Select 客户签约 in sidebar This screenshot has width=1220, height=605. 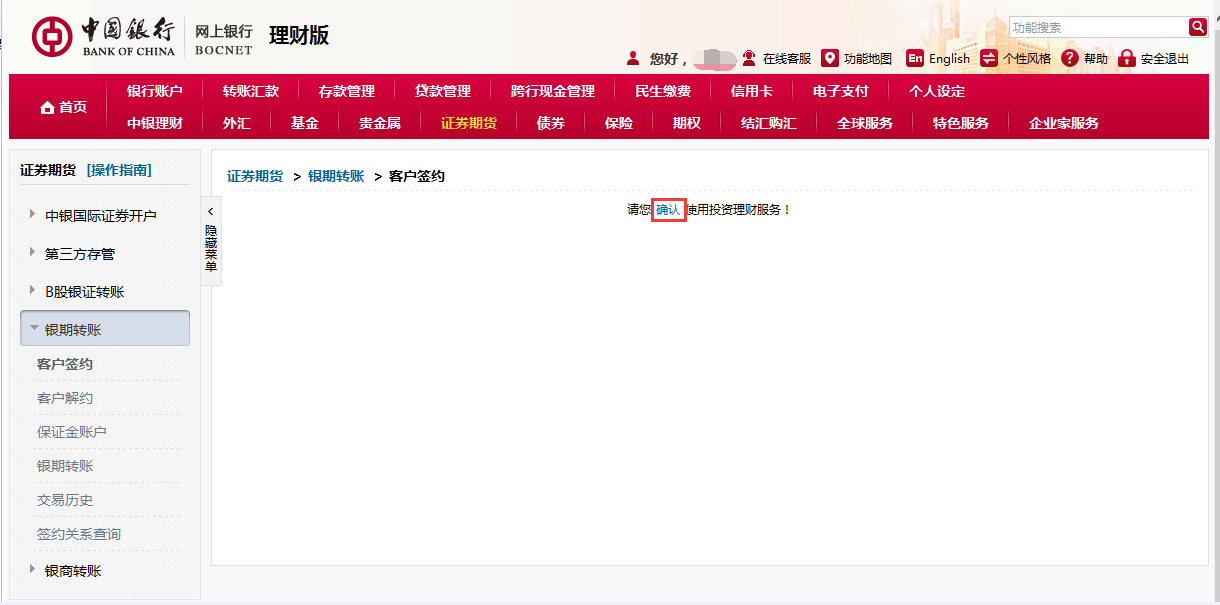click(65, 364)
